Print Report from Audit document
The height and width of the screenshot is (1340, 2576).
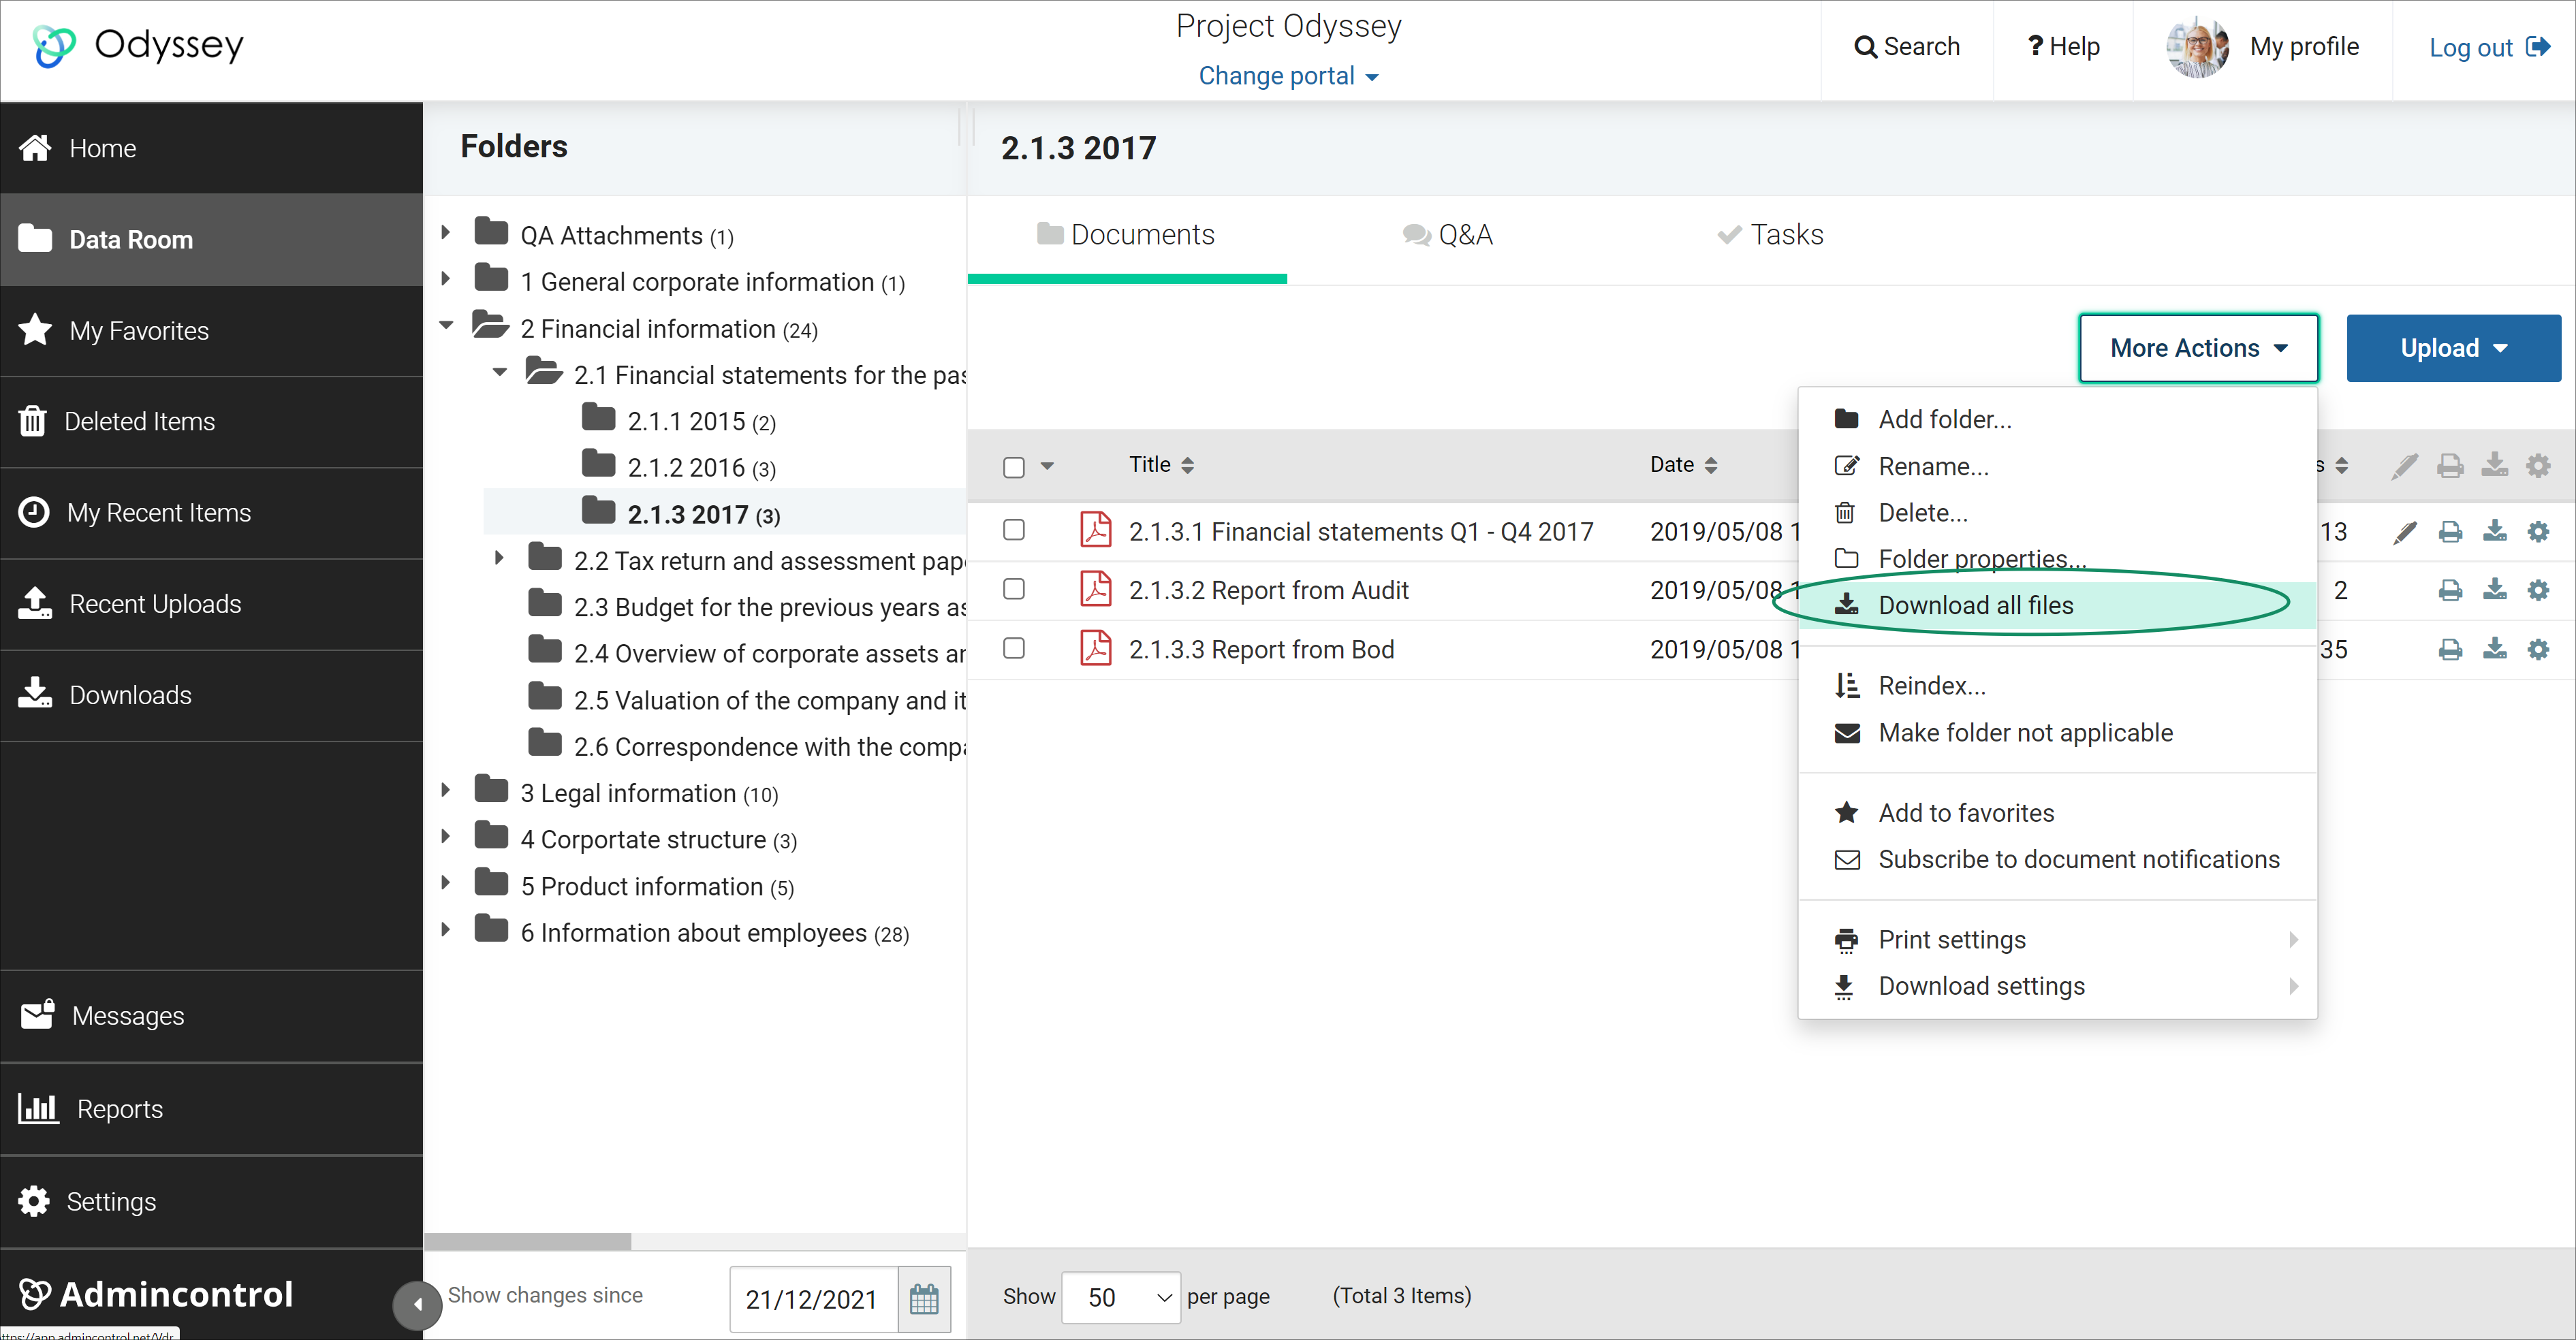coord(2450,591)
